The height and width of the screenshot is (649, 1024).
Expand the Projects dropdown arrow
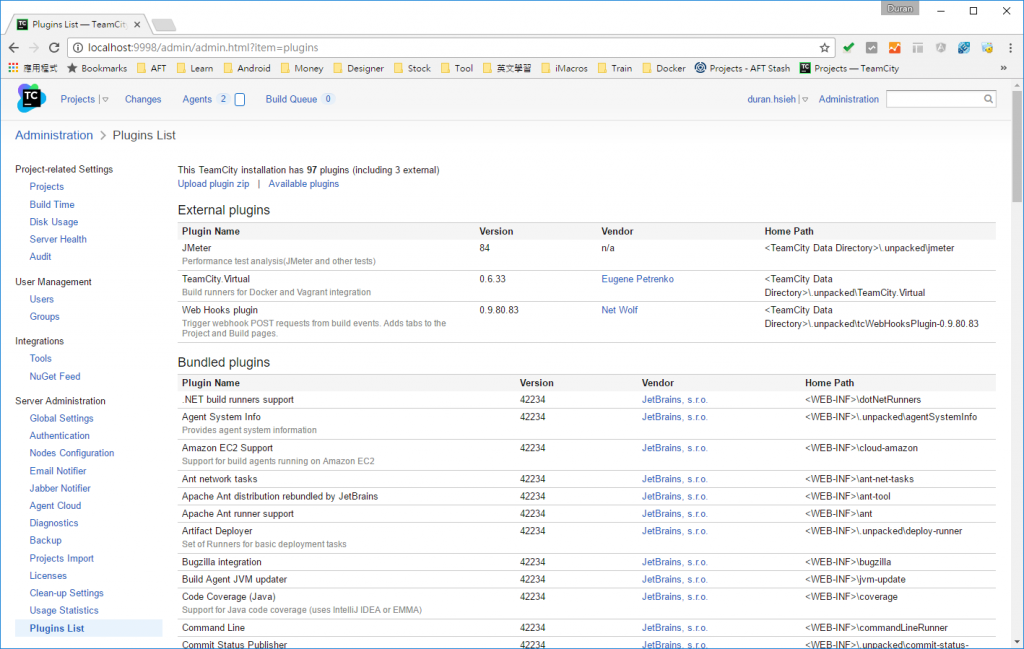point(105,99)
